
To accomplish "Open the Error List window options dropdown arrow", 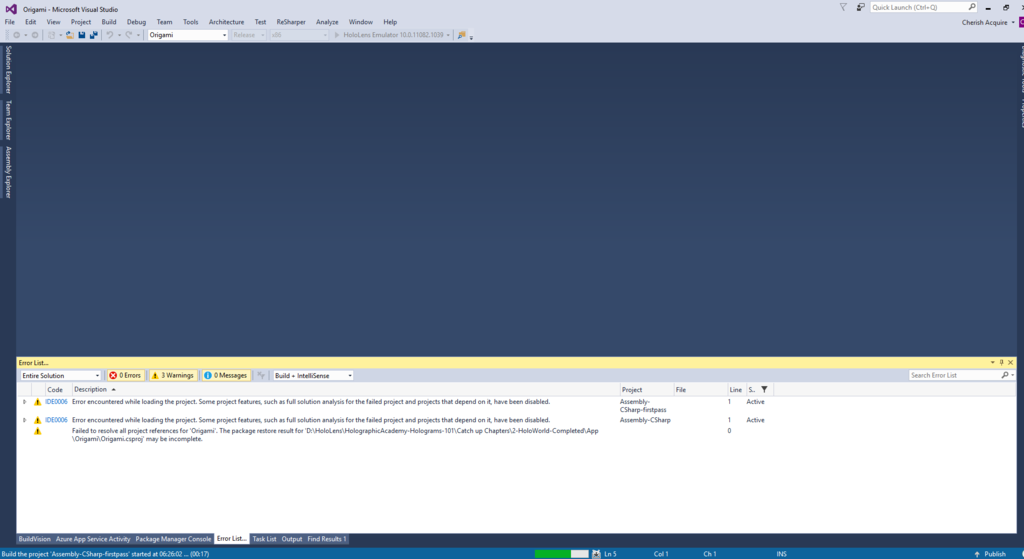I will (993, 362).
